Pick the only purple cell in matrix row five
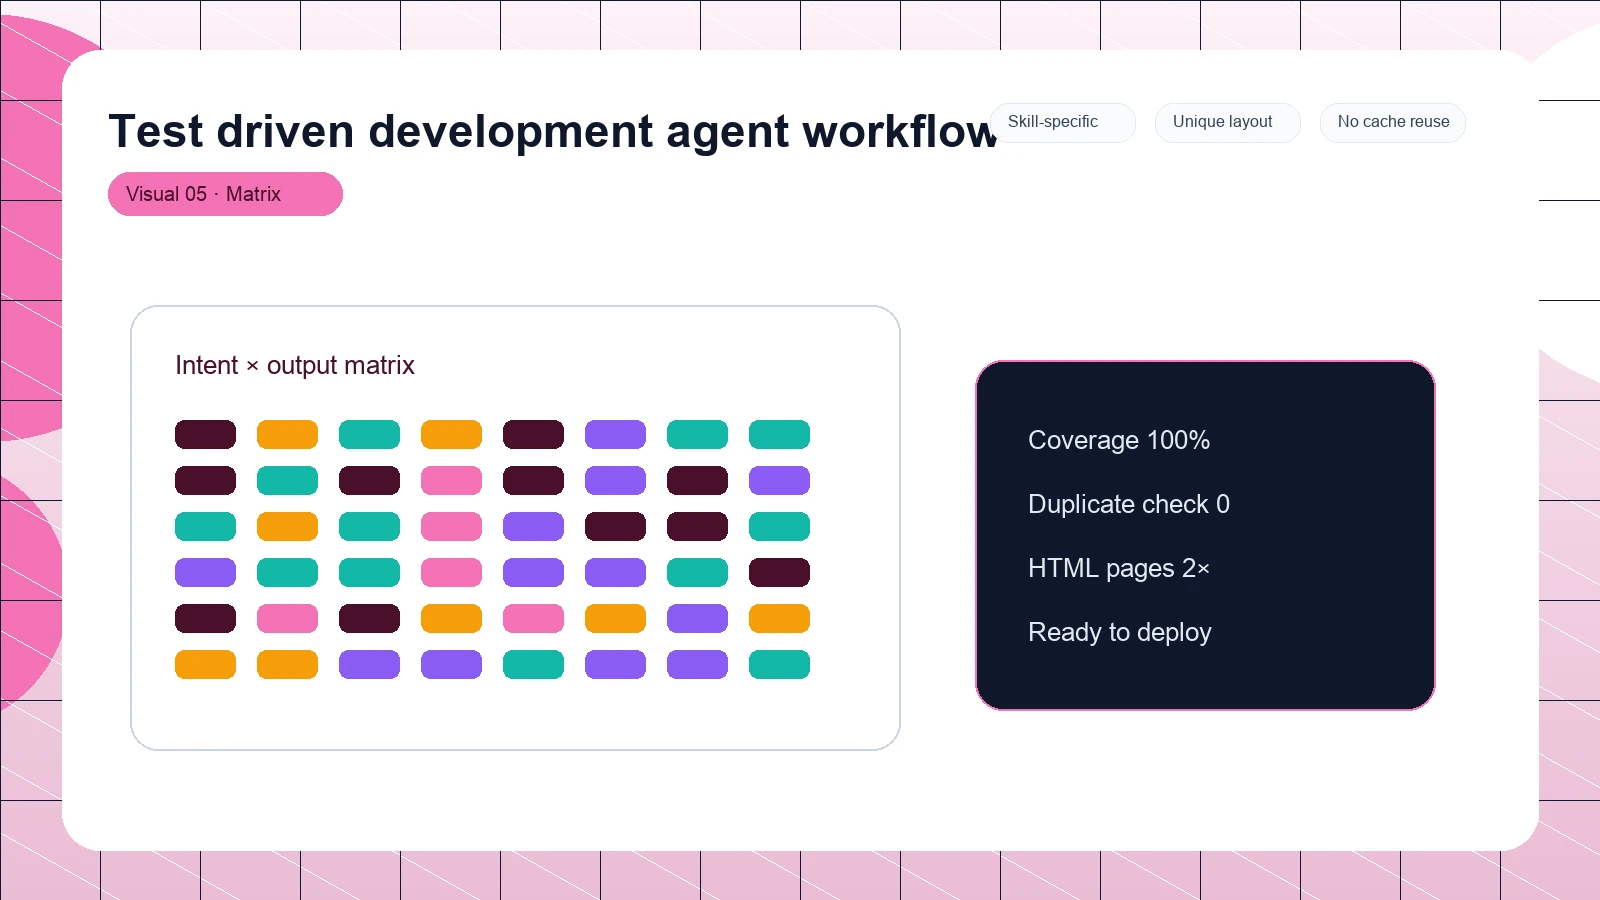Image resolution: width=1600 pixels, height=900 pixels. click(697, 619)
